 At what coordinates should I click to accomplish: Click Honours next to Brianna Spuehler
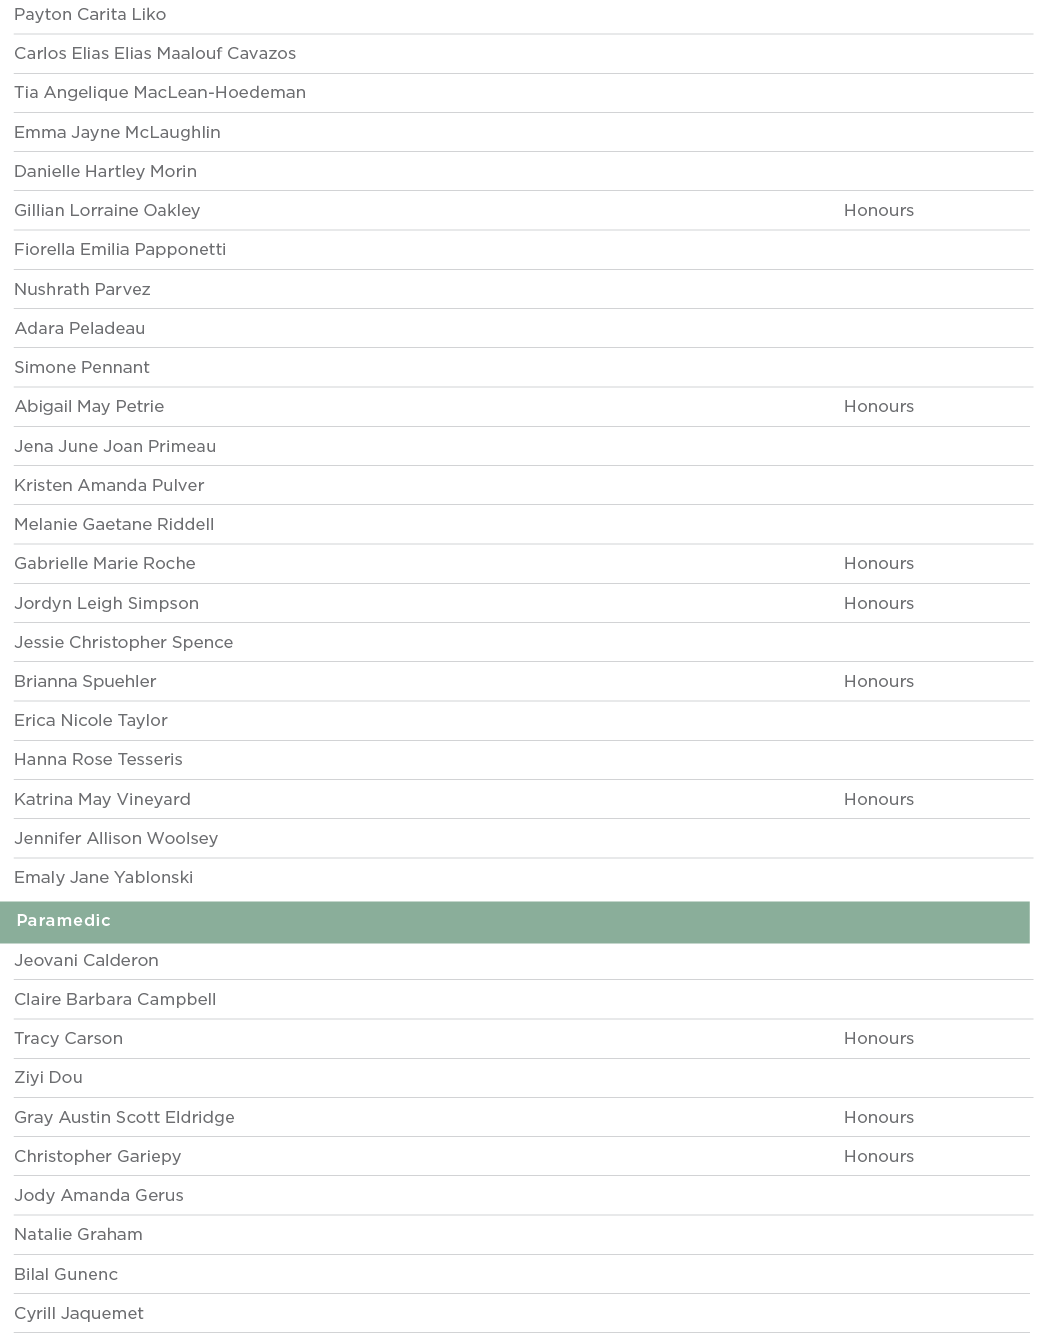pos(878,681)
